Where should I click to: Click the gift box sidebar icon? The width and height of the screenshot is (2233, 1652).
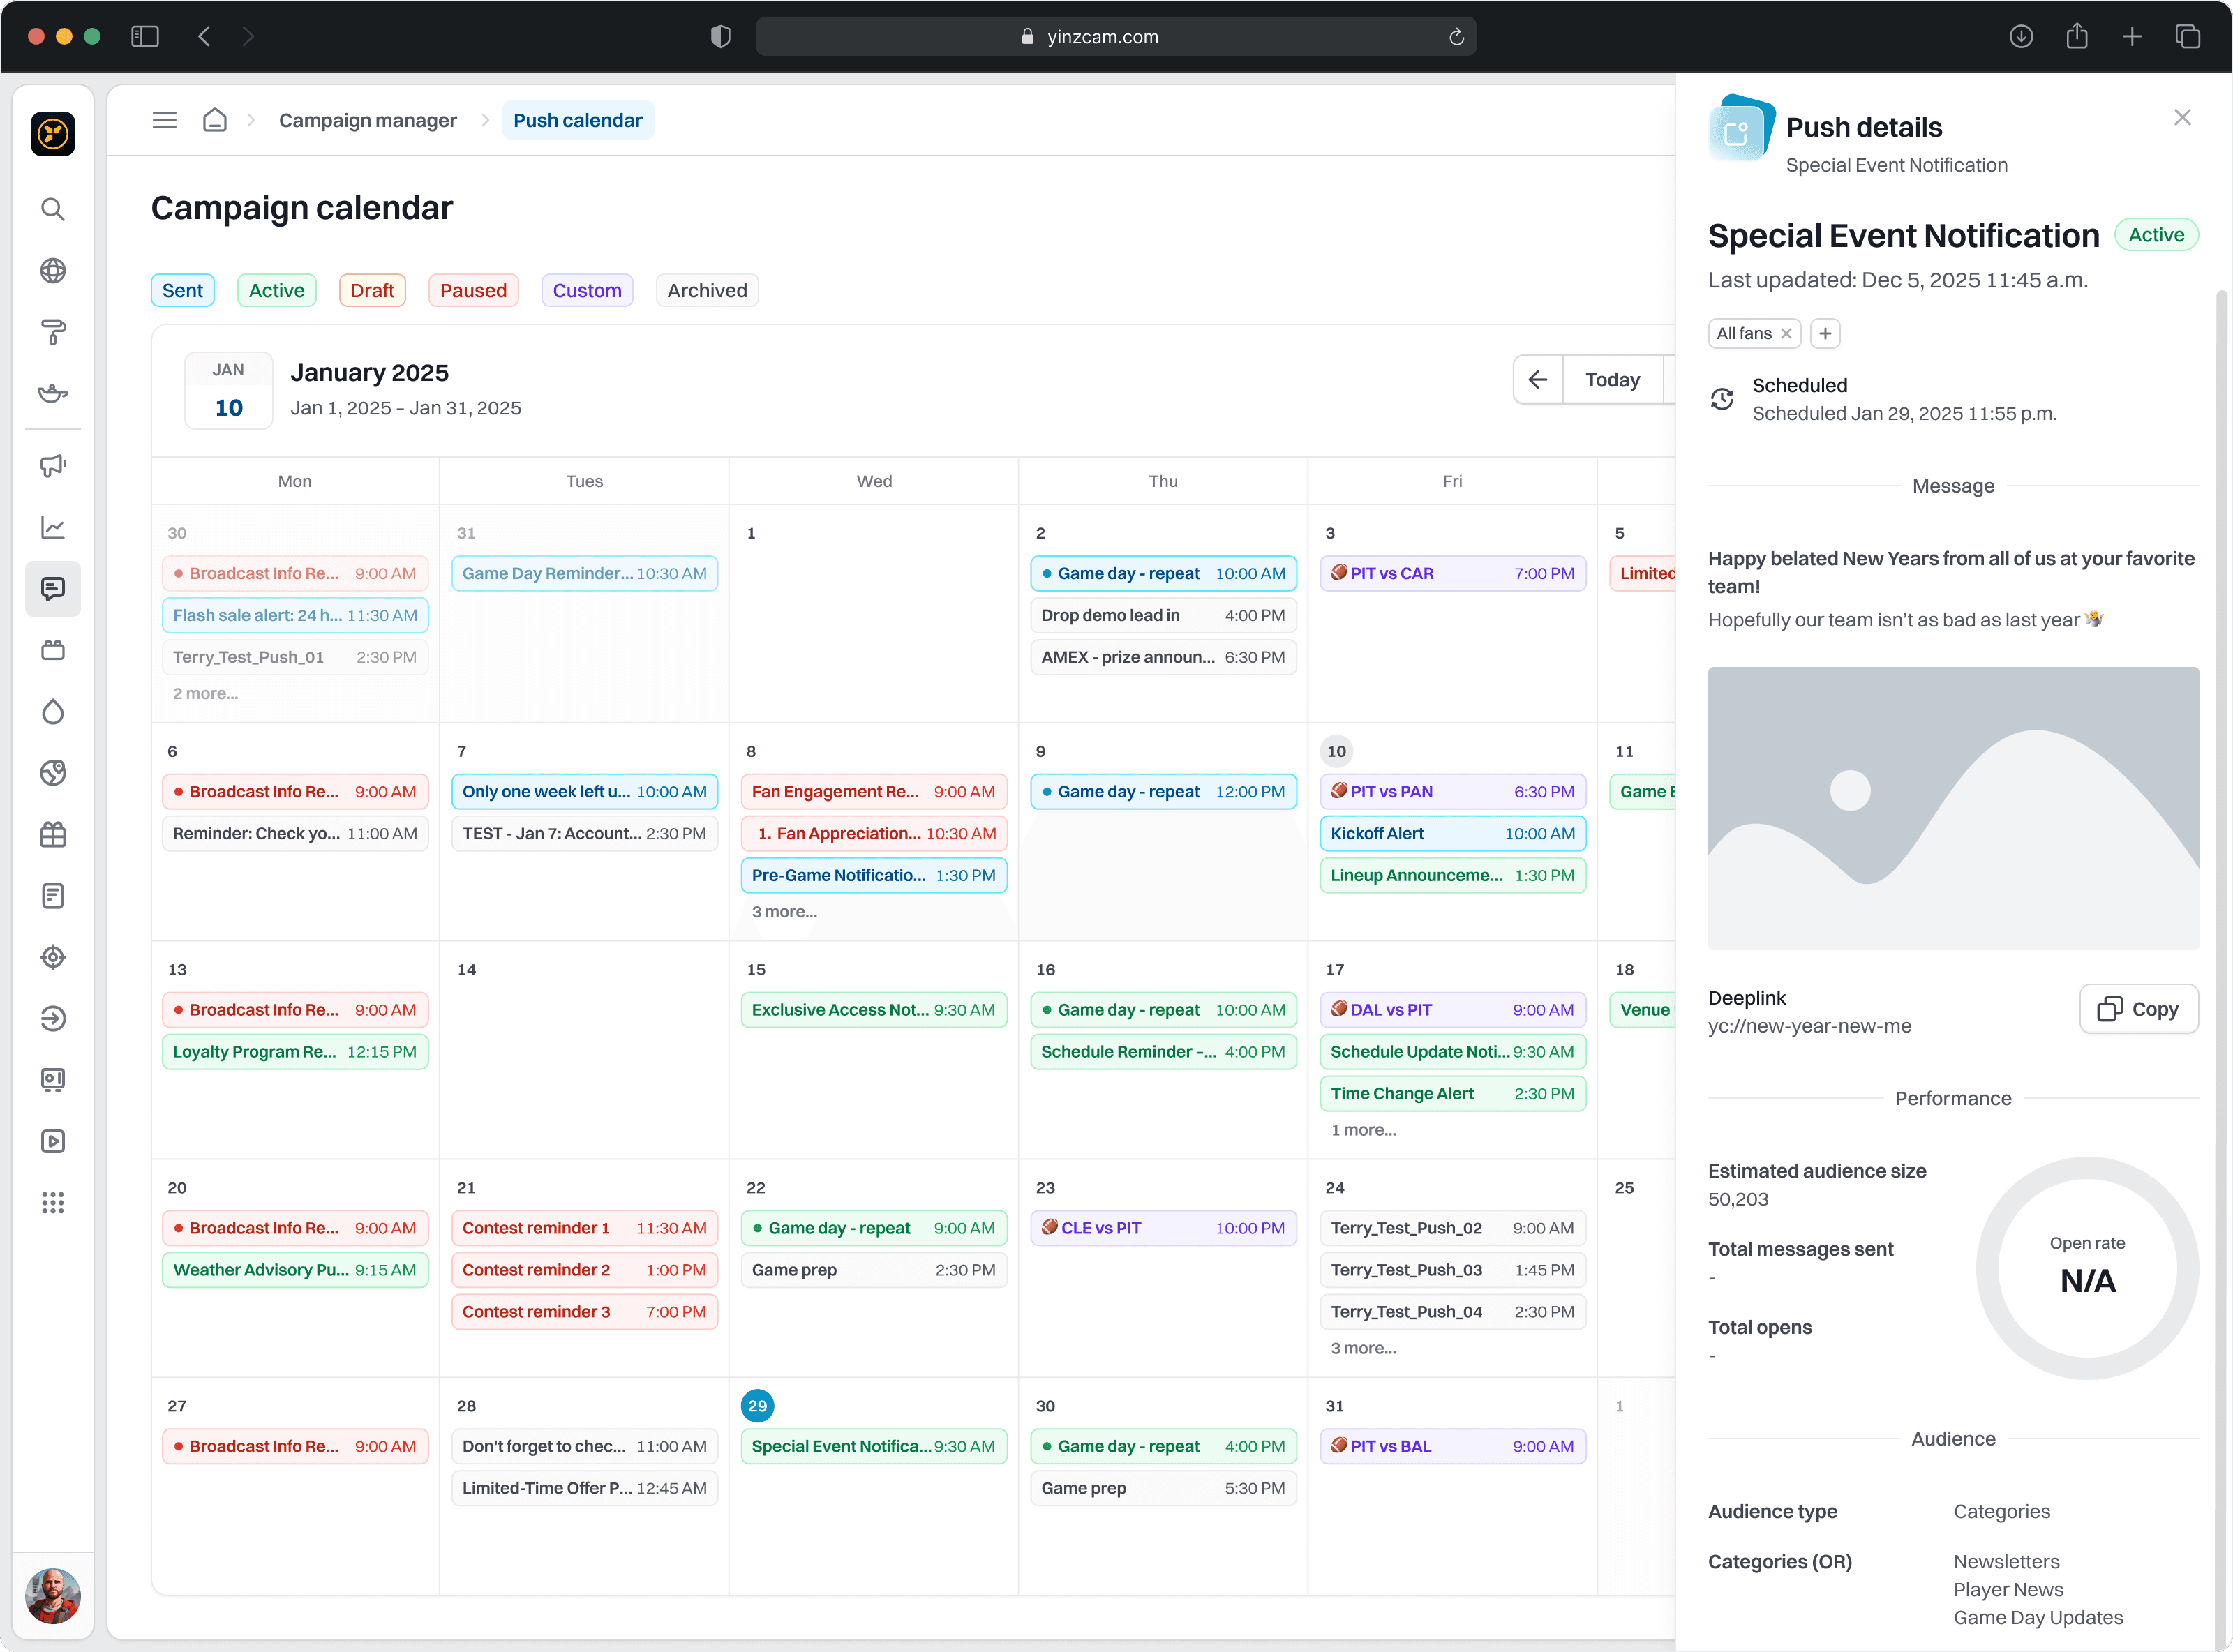[53, 835]
